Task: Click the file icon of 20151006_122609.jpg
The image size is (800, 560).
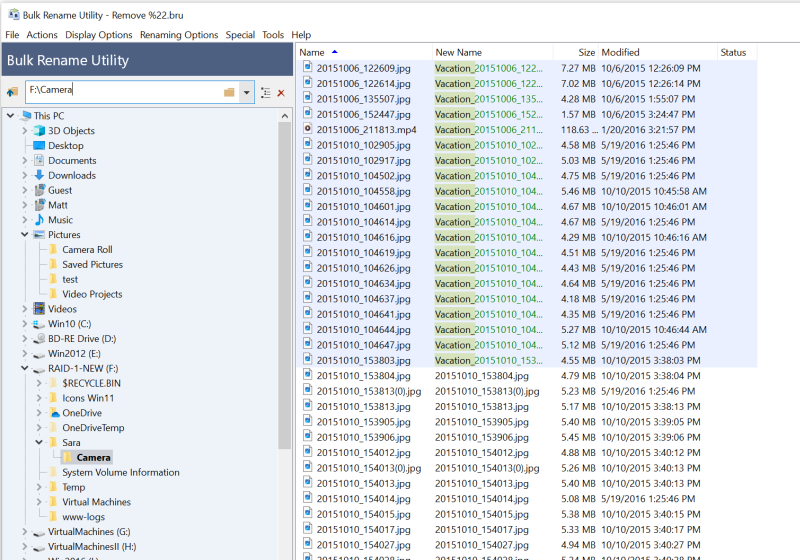Action: (308, 67)
